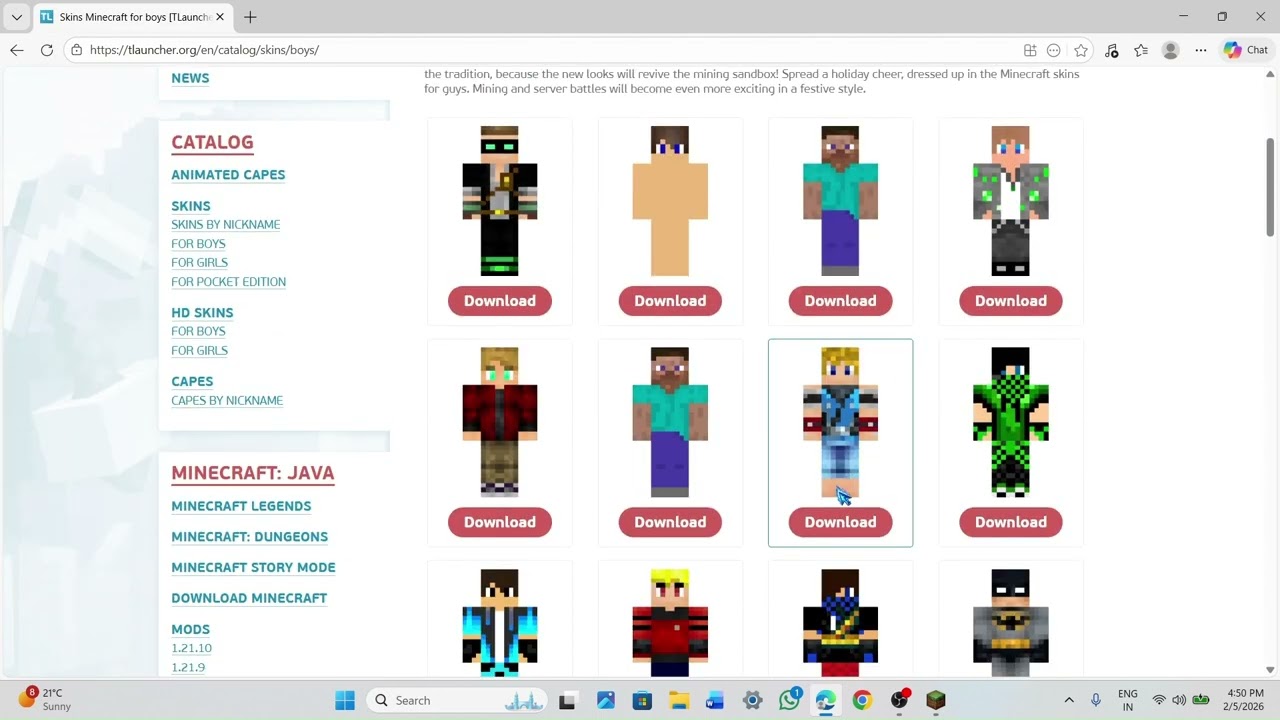
Task: Open the weather widget showing 21°C Sunny
Action: (x=45, y=699)
